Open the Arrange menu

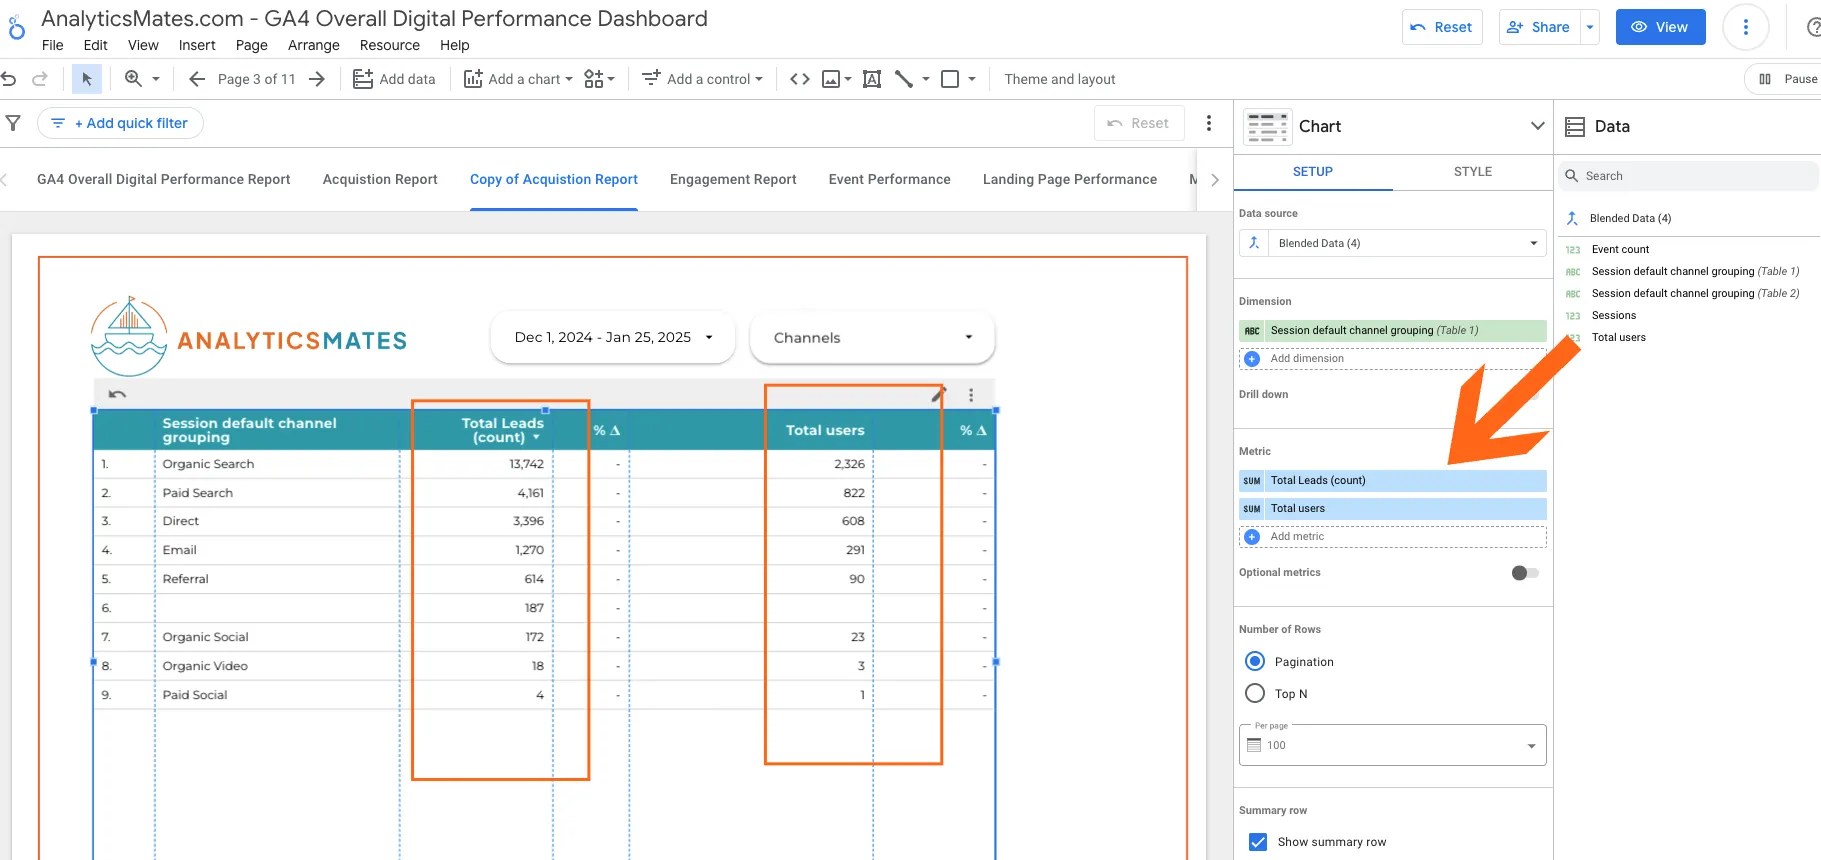coord(314,45)
